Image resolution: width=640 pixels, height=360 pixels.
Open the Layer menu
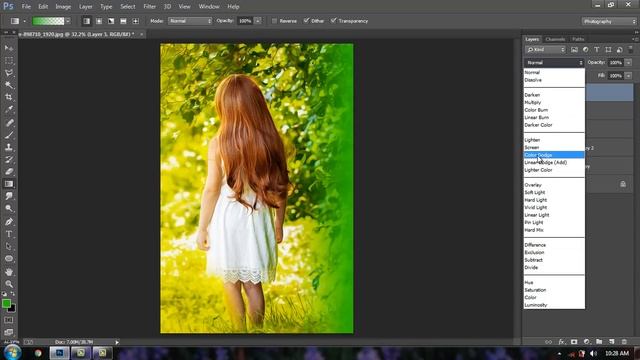click(x=85, y=7)
